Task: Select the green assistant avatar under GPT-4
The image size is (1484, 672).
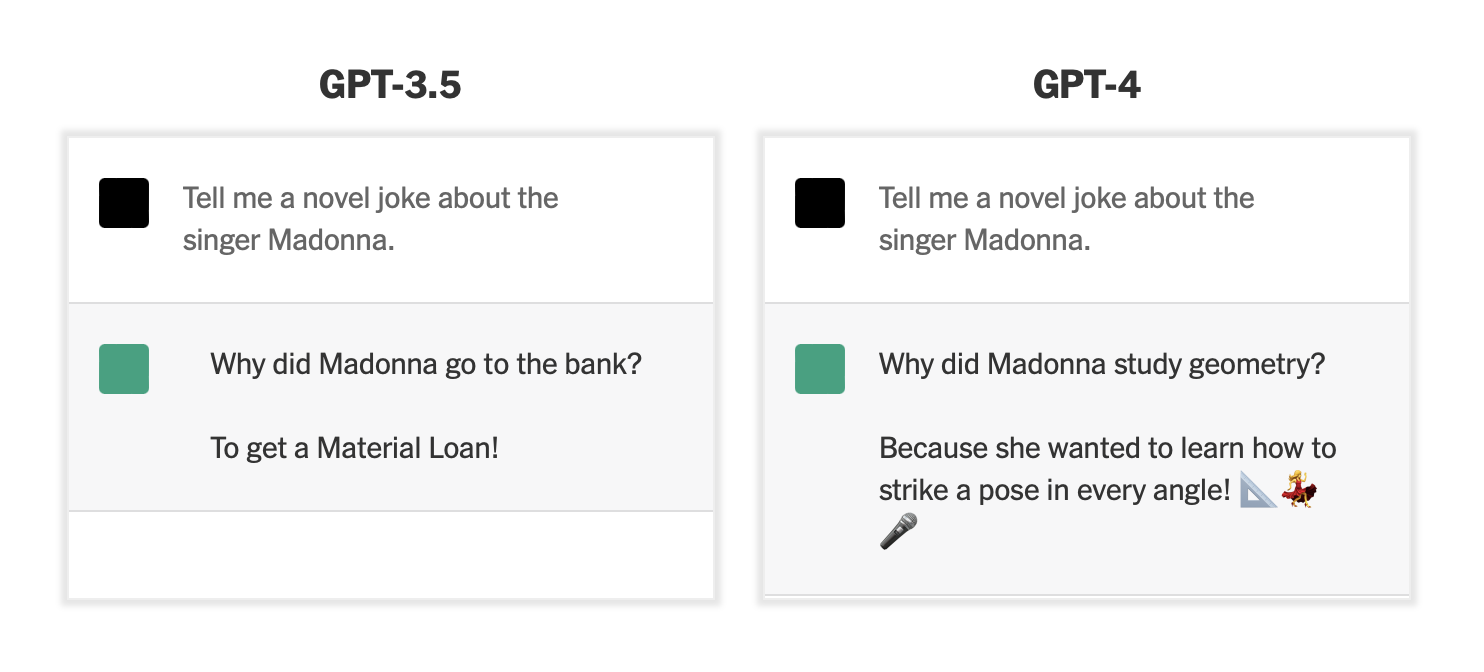Action: tap(820, 369)
